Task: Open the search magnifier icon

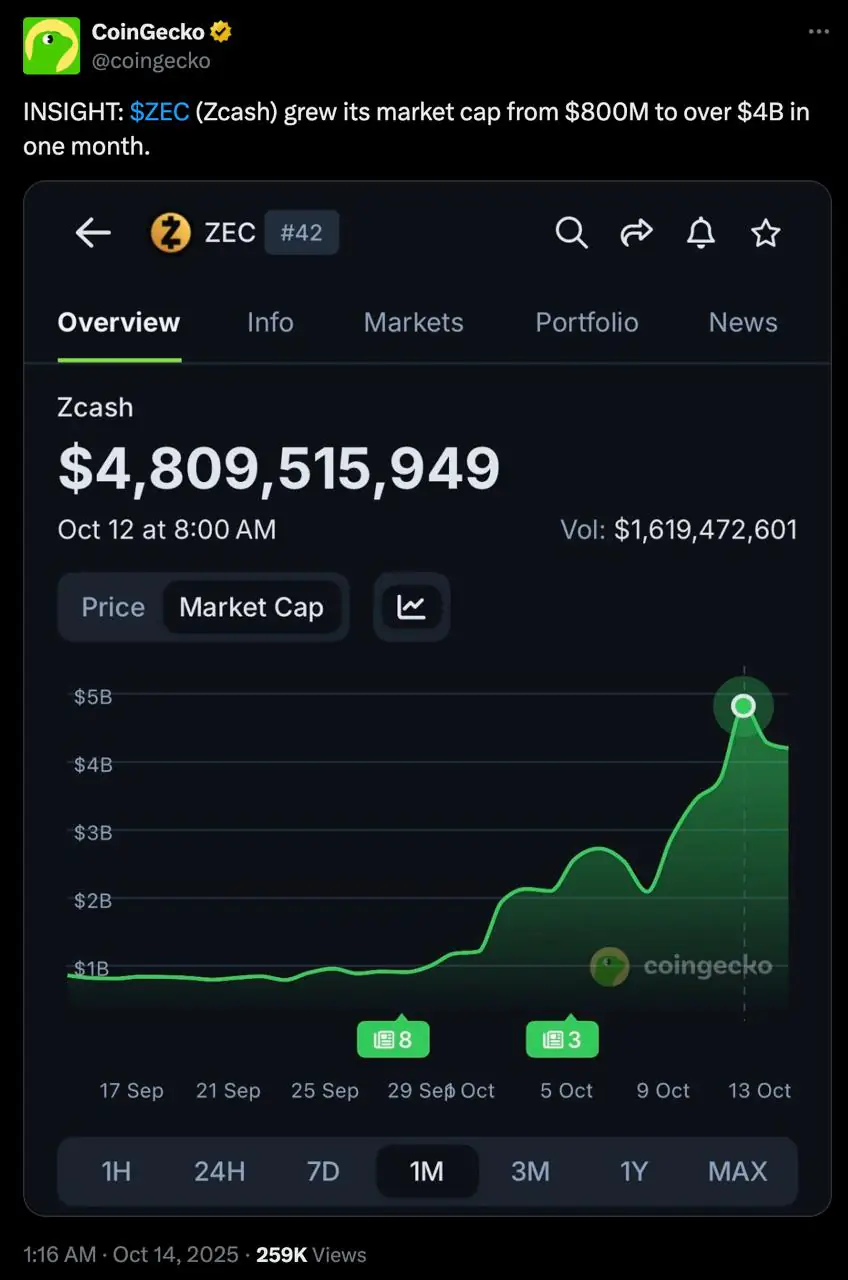Action: 571,233
